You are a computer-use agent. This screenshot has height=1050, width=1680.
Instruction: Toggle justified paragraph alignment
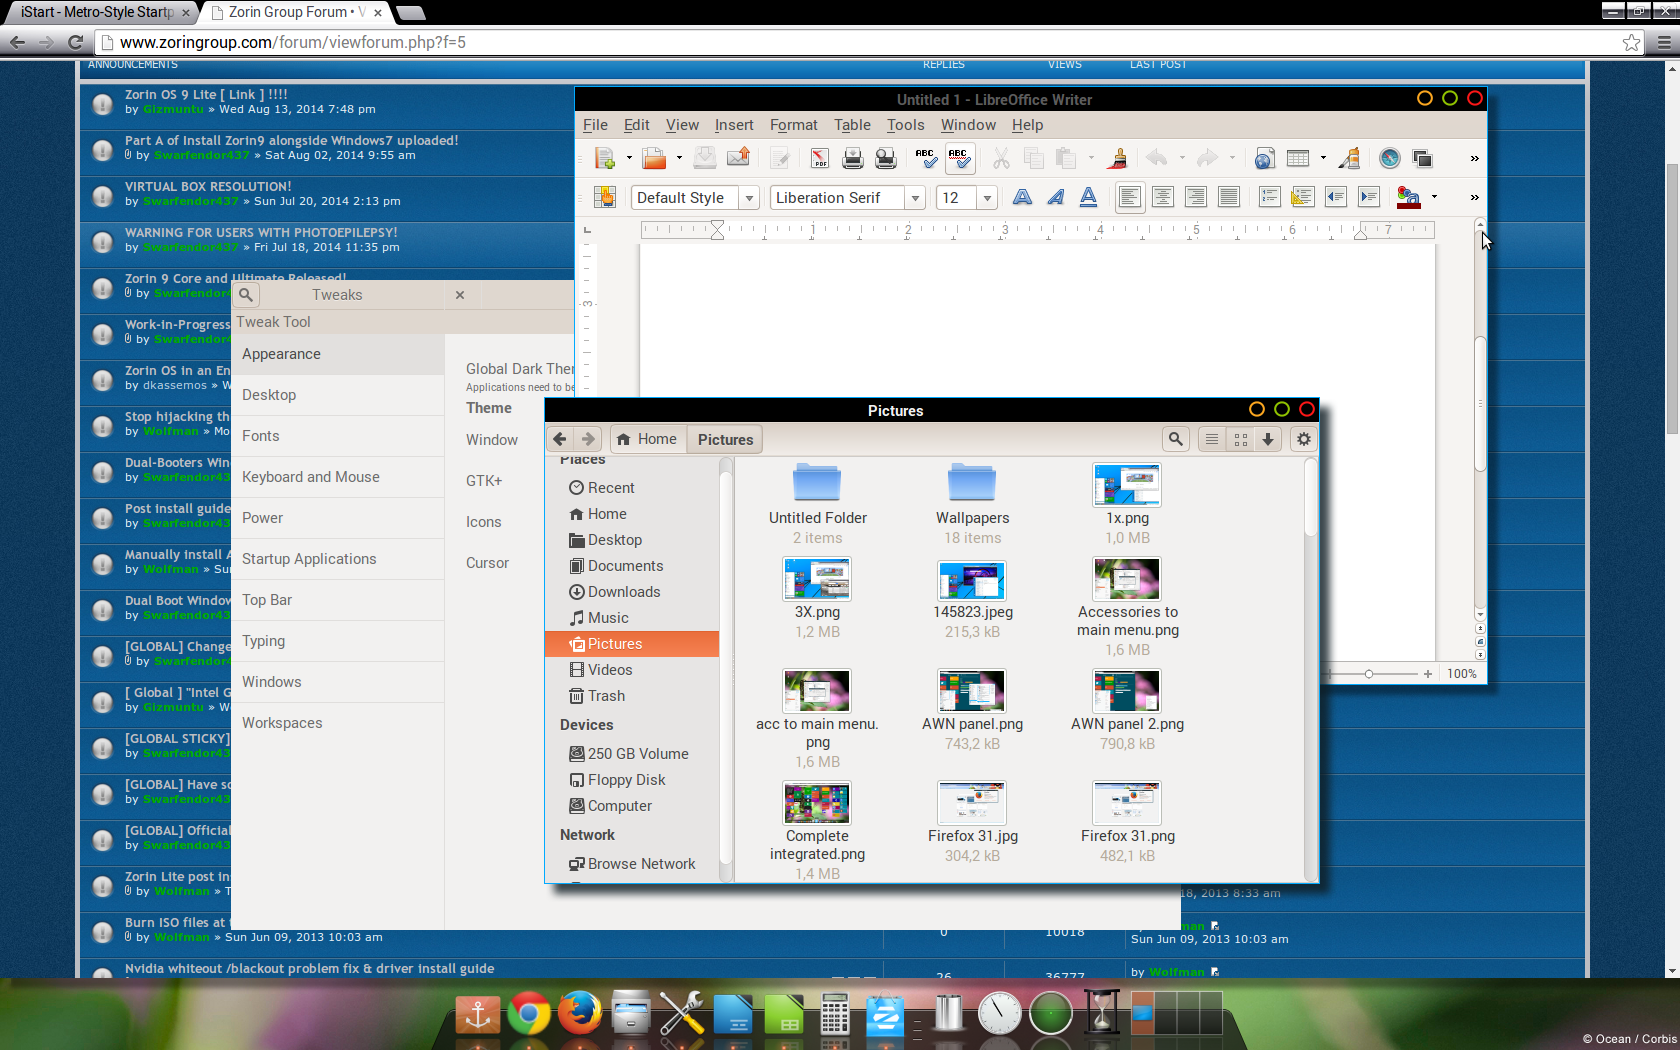pyautogui.click(x=1228, y=197)
